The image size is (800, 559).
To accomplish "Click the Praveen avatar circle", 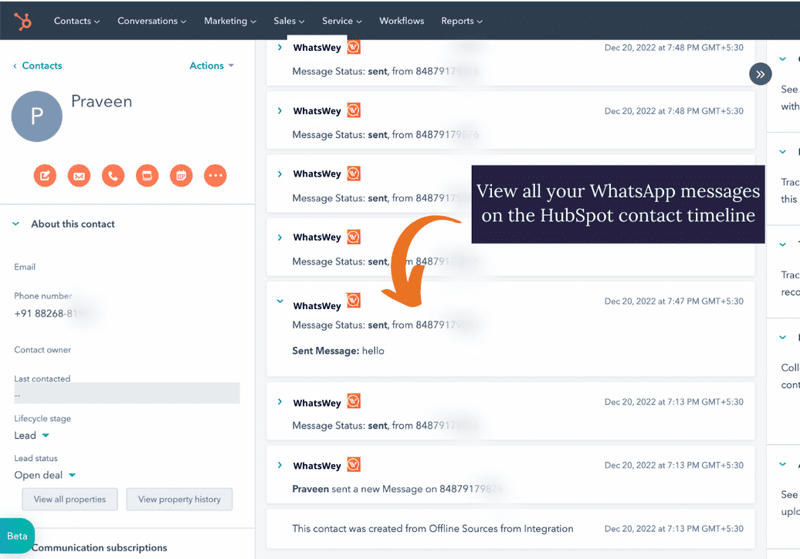I will tap(37, 116).
